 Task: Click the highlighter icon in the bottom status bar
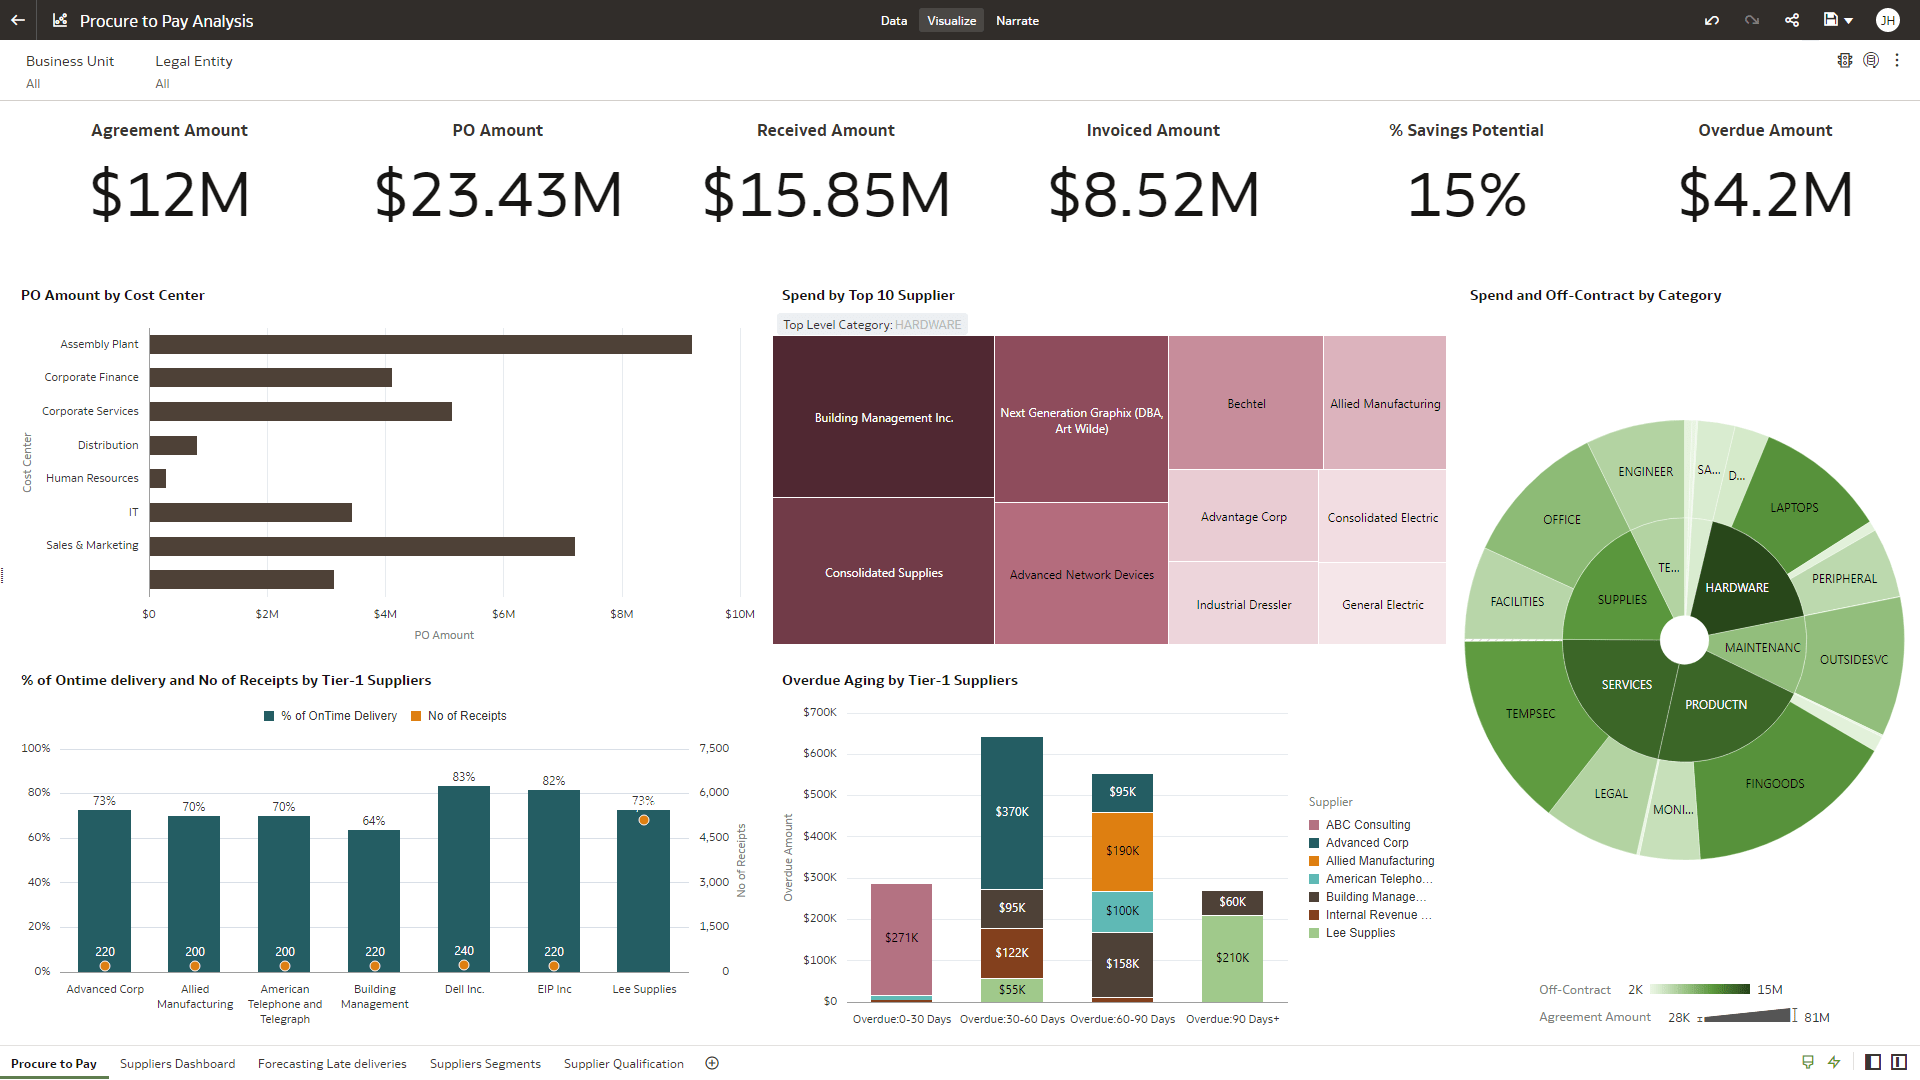(x=1807, y=1063)
